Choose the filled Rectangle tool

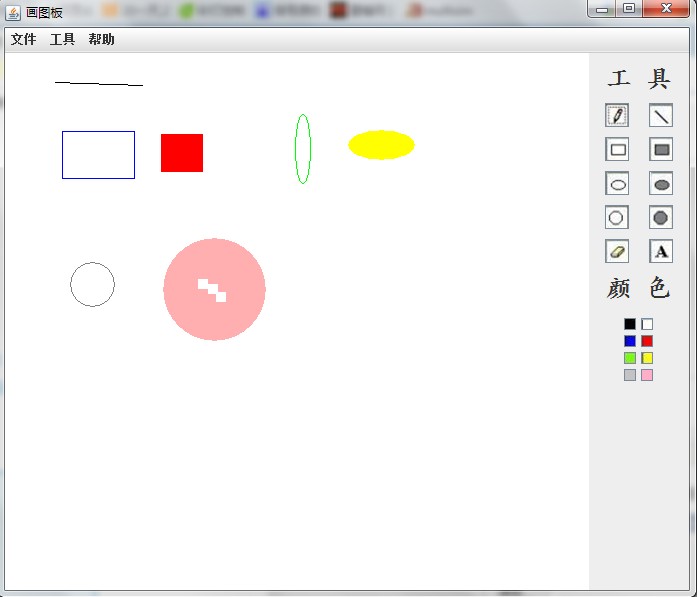click(661, 149)
